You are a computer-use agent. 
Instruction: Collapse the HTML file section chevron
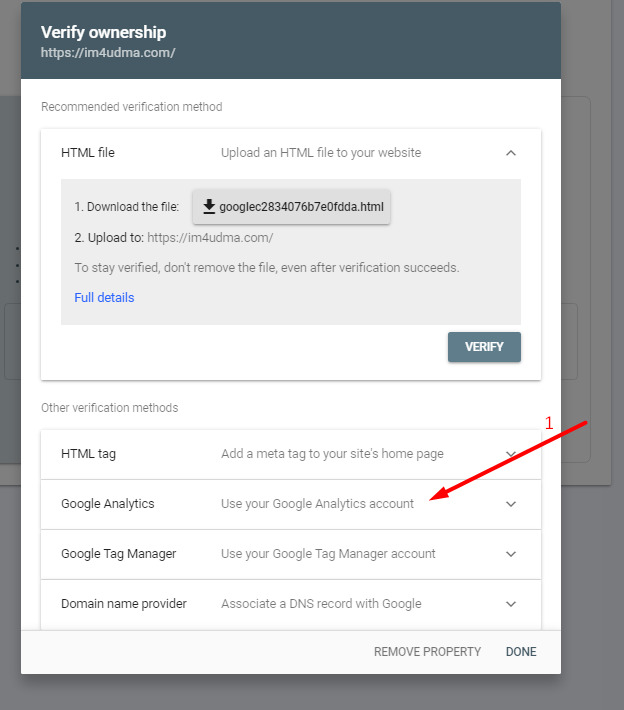[511, 153]
